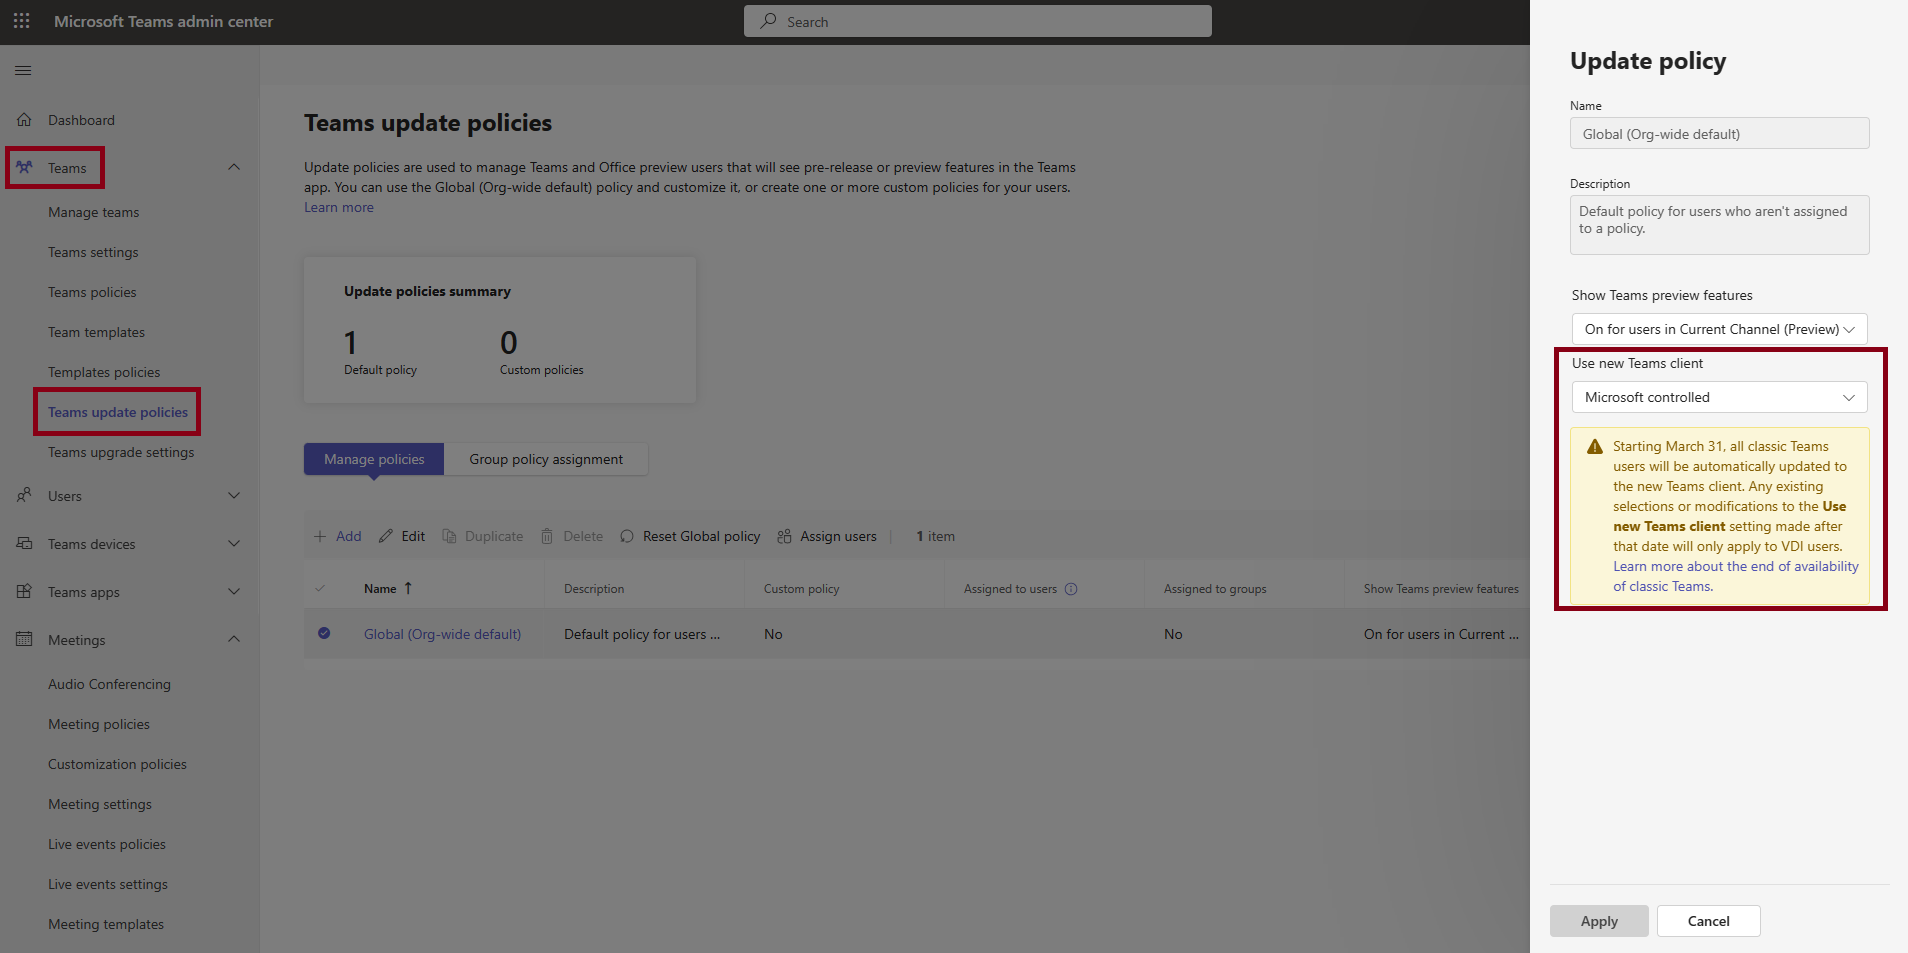Image resolution: width=1908 pixels, height=953 pixels.
Task: Switch to Manage policies tab
Action: click(x=374, y=459)
